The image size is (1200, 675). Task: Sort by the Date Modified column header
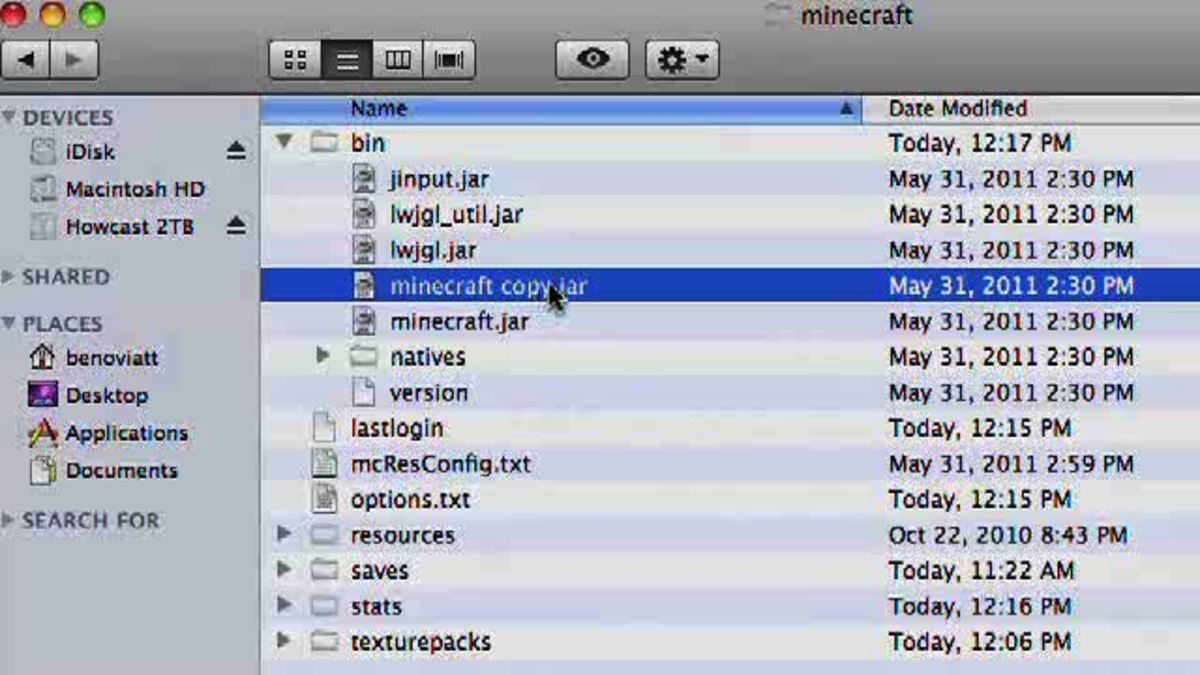[x=1031, y=108]
